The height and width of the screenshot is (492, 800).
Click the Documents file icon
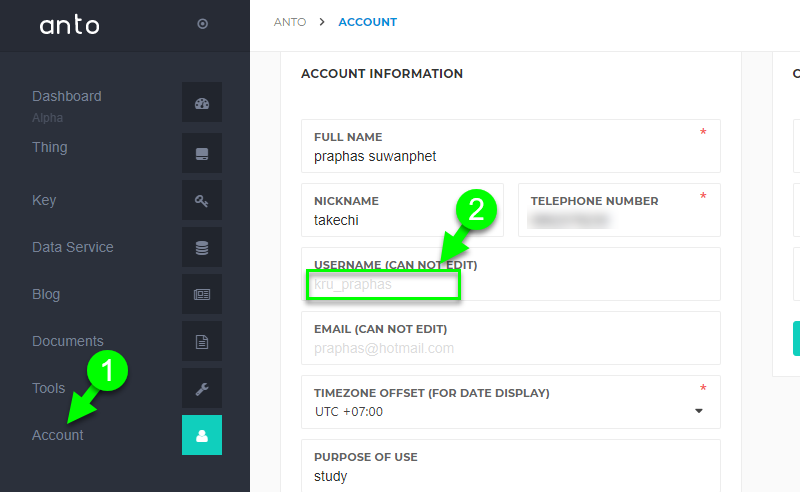point(202,341)
